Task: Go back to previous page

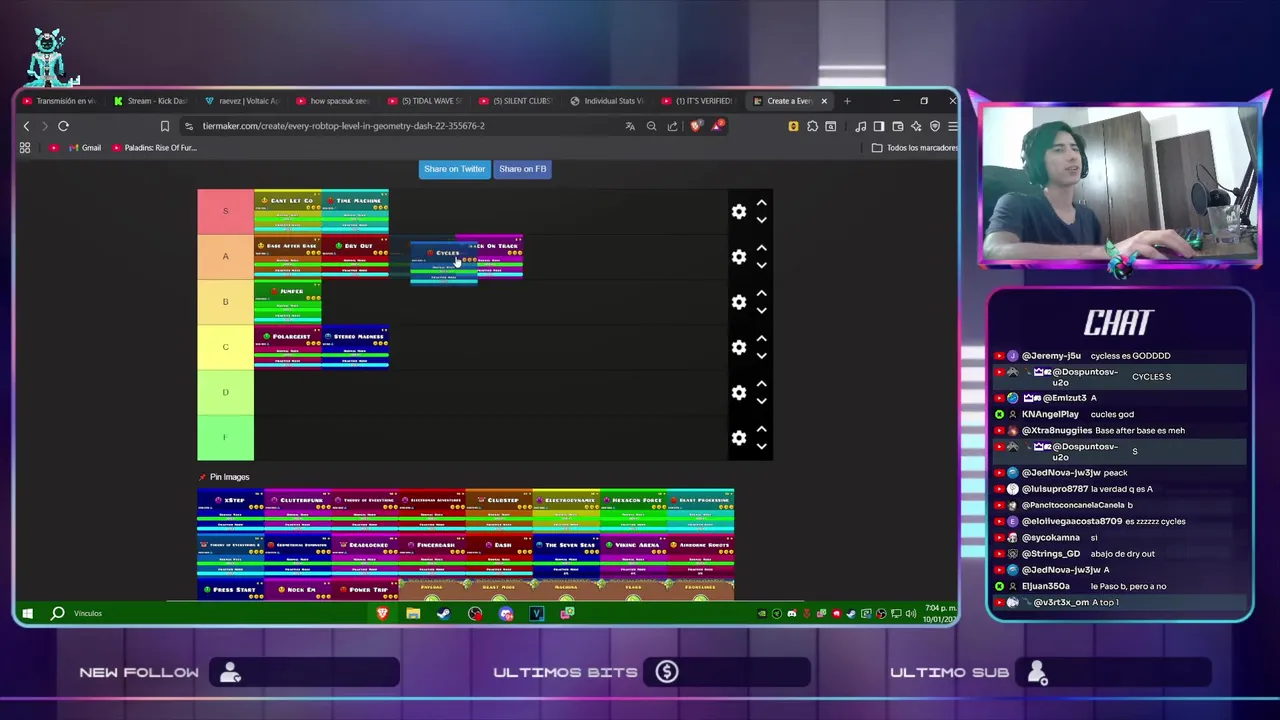Action: point(27,126)
